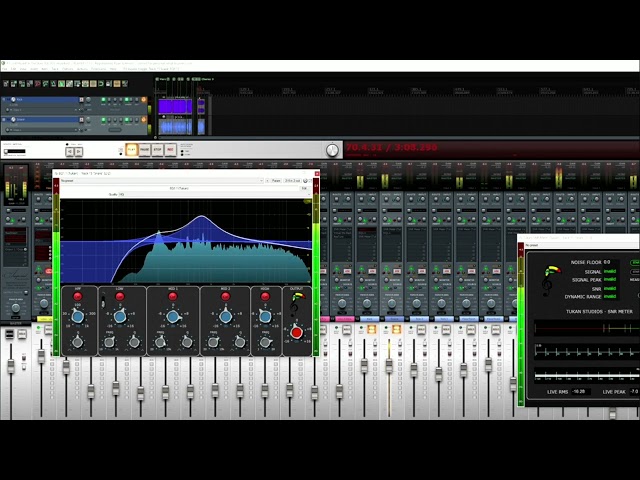Viewport: 640px width, 480px height.
Task: Click the MID 1 blue gain knob
Action: [173, 316]
